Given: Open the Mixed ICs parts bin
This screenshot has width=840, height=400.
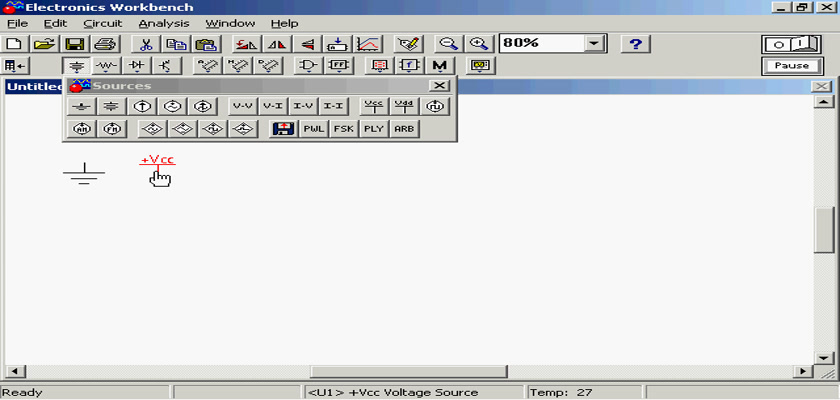Looking at the screenshot, I should click(238, 66).
